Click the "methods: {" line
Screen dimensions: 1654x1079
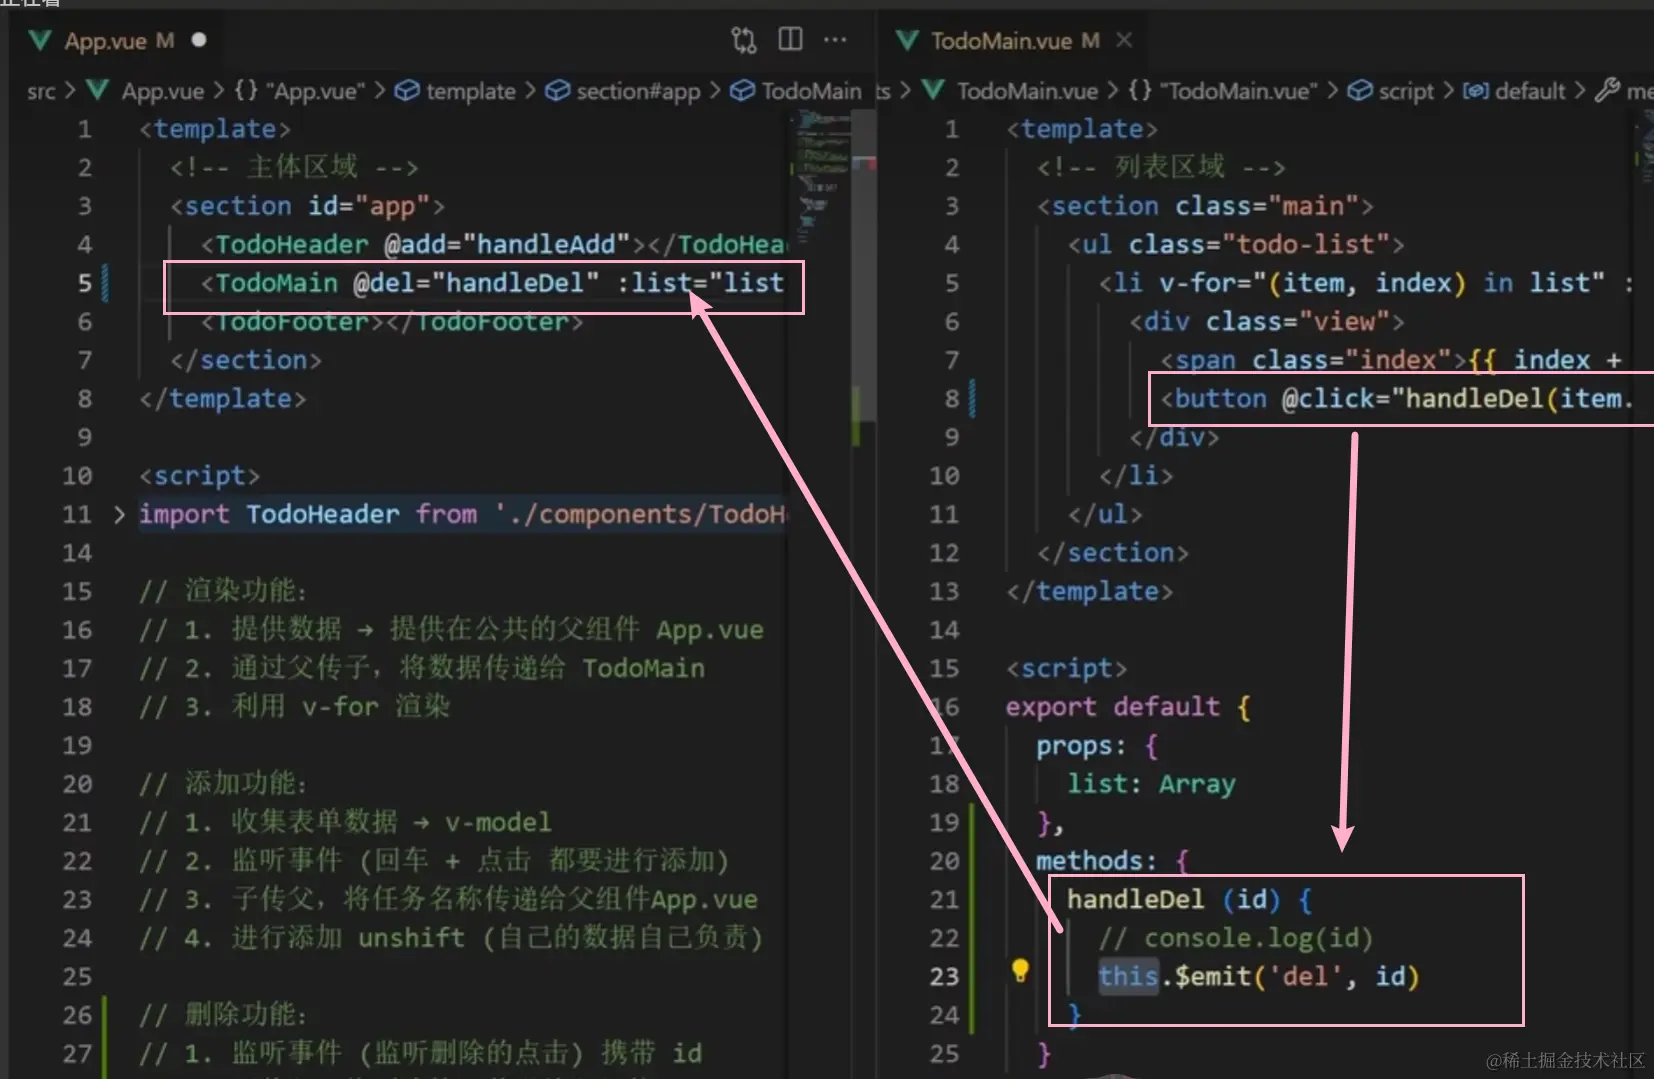[1113, 861]
